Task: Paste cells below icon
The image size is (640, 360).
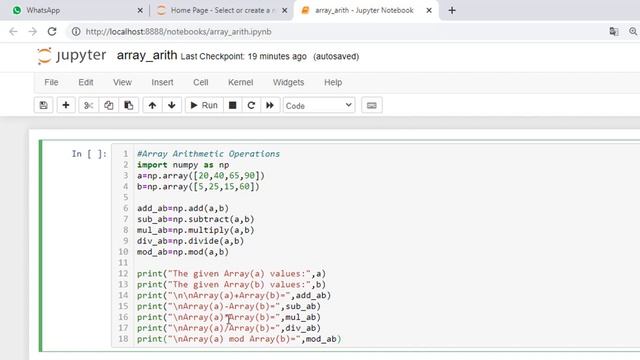Action: 129,105
